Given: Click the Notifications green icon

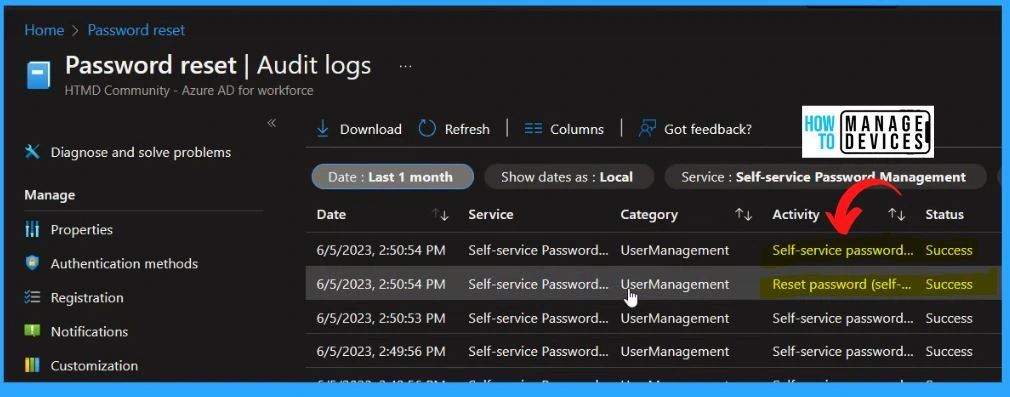Looking at the screenshot, I should coord(32,331).
